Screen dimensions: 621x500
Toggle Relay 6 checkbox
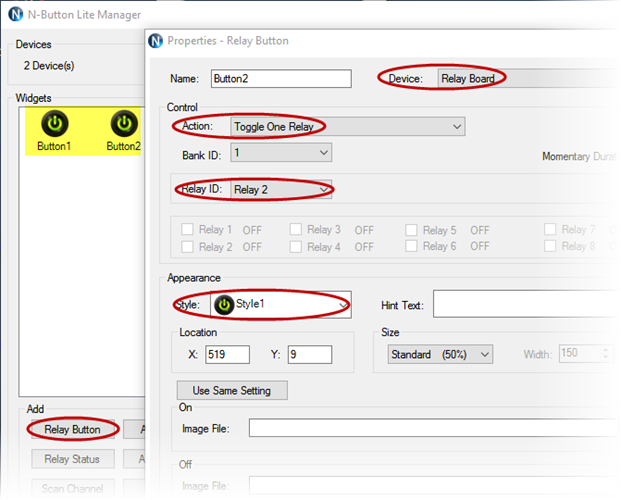coord(411,246)
